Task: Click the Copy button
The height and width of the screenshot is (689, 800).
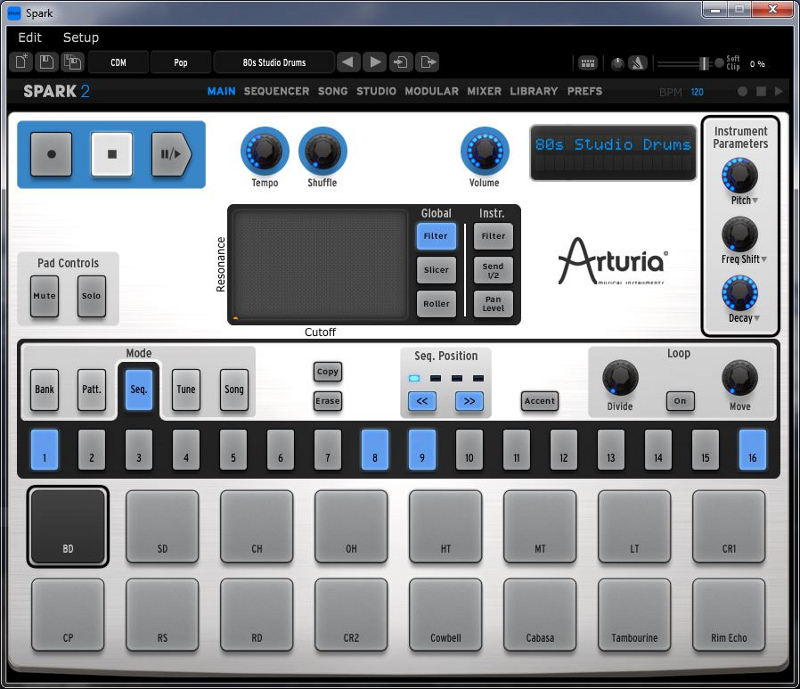Action: point(328,372)
